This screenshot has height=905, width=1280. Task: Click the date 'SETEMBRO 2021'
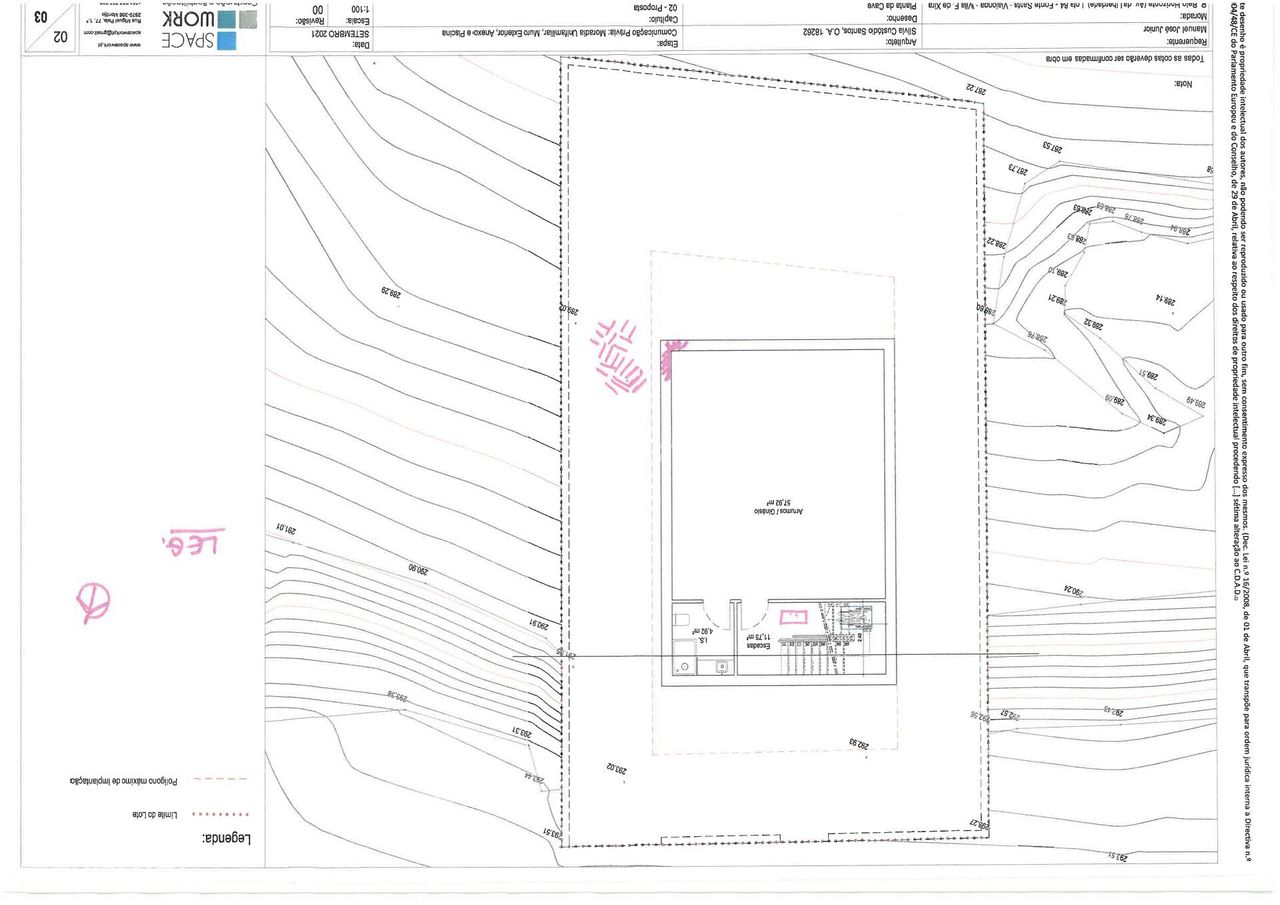340,33
